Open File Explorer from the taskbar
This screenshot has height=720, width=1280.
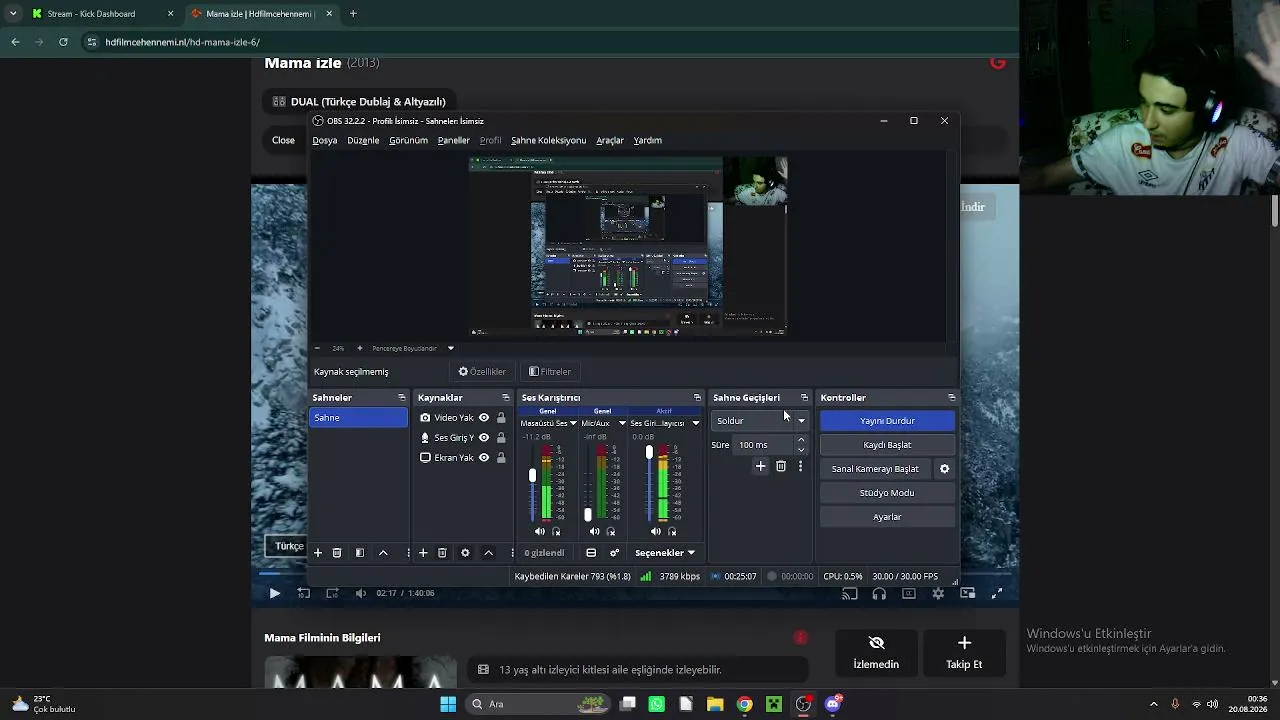point(715,704)
